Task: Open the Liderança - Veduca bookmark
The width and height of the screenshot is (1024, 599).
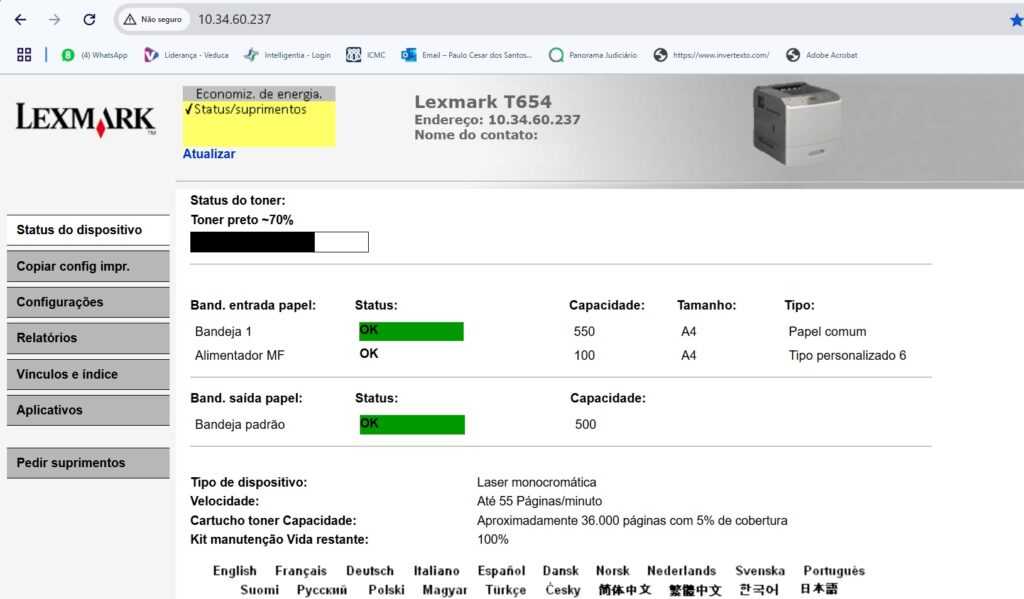Action: 186,55
